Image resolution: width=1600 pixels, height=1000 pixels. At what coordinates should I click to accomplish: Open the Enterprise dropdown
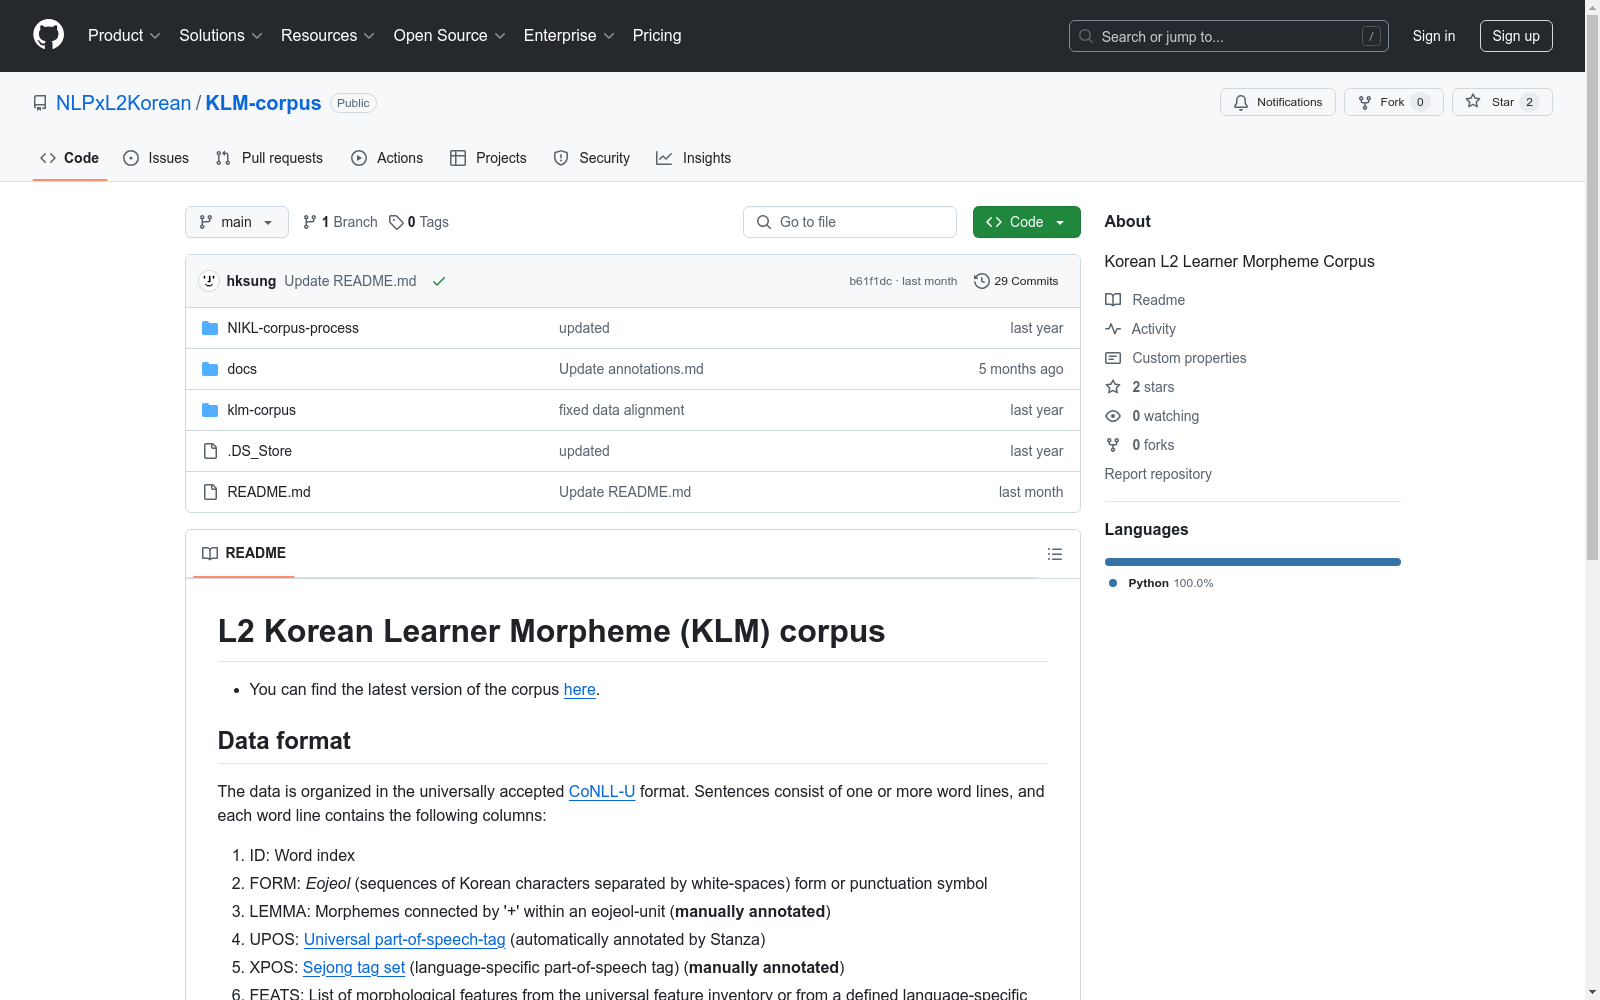coord(569,36)
